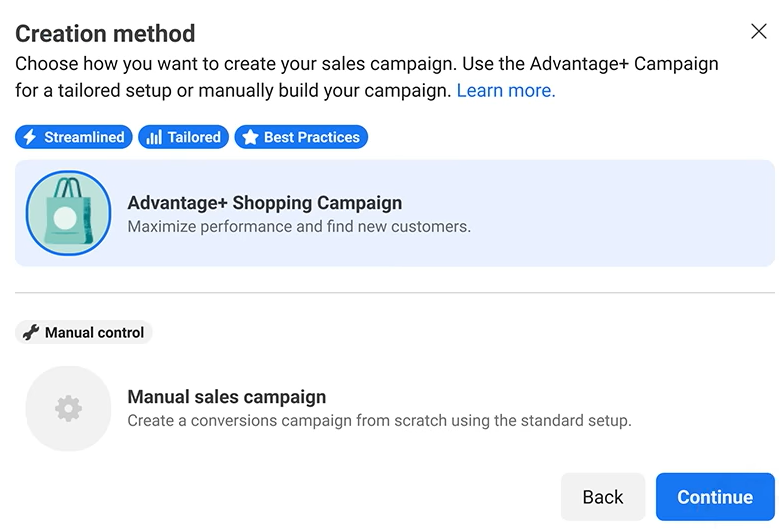
Task: Click the Best Practices badge text
Action: pos(311,137)
